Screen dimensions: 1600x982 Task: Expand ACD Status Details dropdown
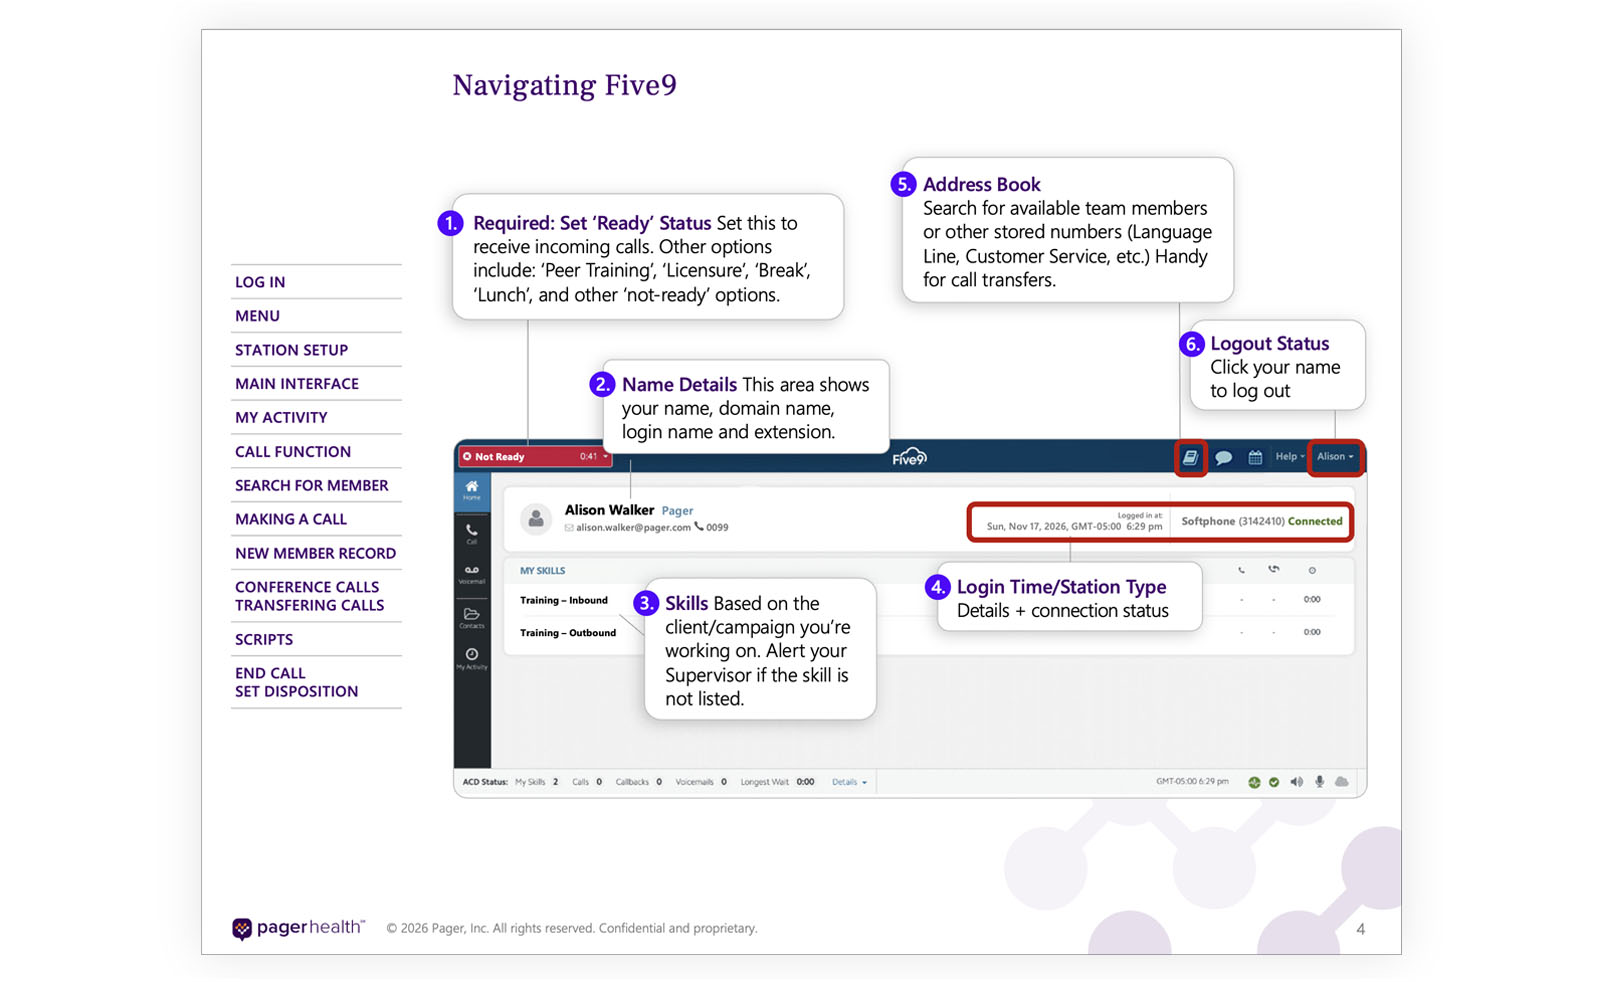tap(849, 782)
